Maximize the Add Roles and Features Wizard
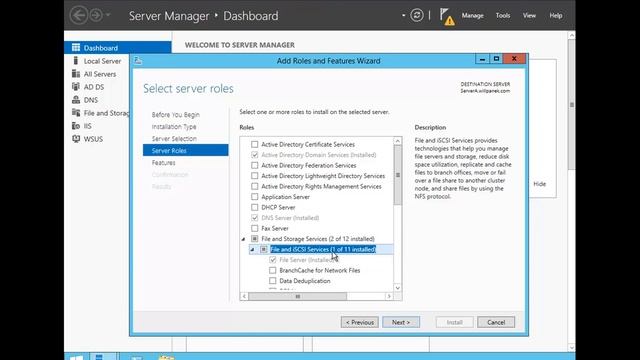The height and width of the screenshot is (360, 640). tap(496, 59)
